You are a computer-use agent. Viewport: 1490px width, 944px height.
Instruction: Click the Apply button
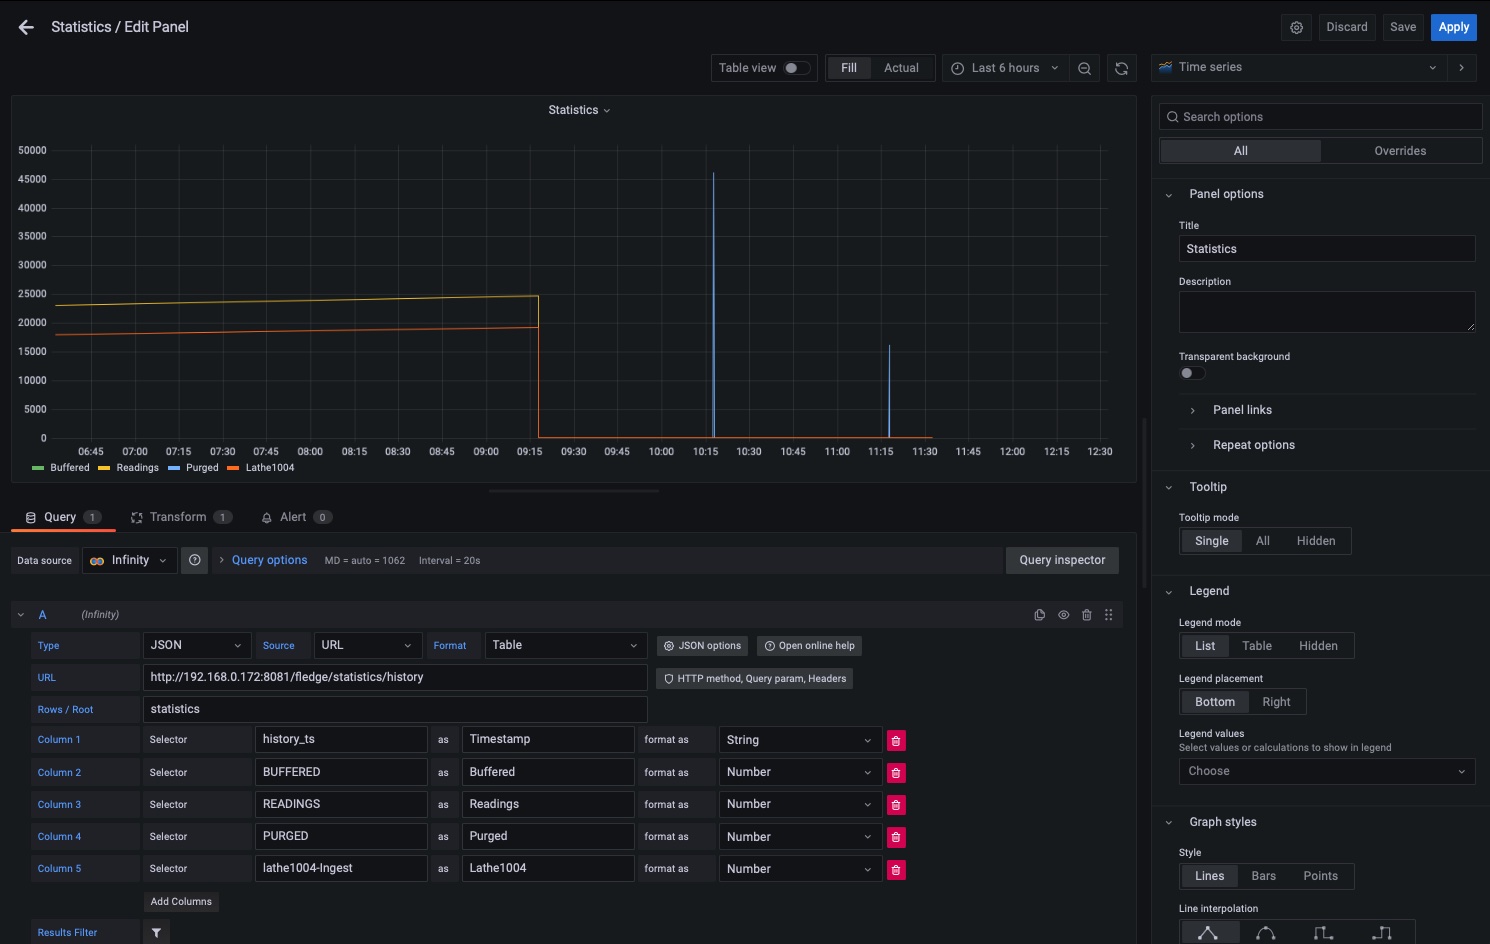coord(1453,27)
